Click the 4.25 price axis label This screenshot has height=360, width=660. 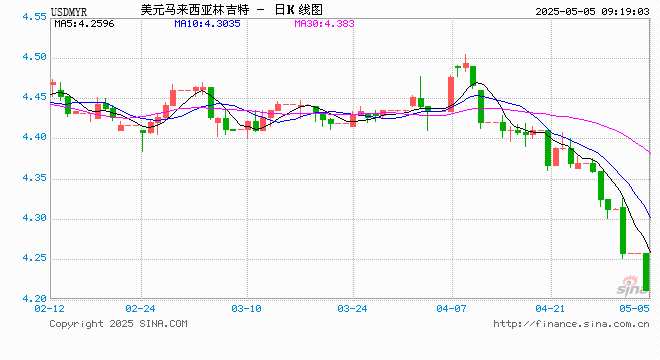coord(35,258)
